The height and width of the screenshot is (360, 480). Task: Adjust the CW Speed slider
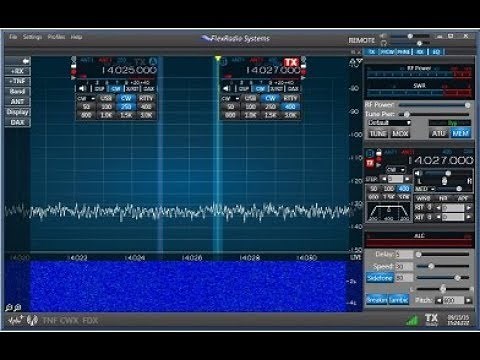pos(443,266)
